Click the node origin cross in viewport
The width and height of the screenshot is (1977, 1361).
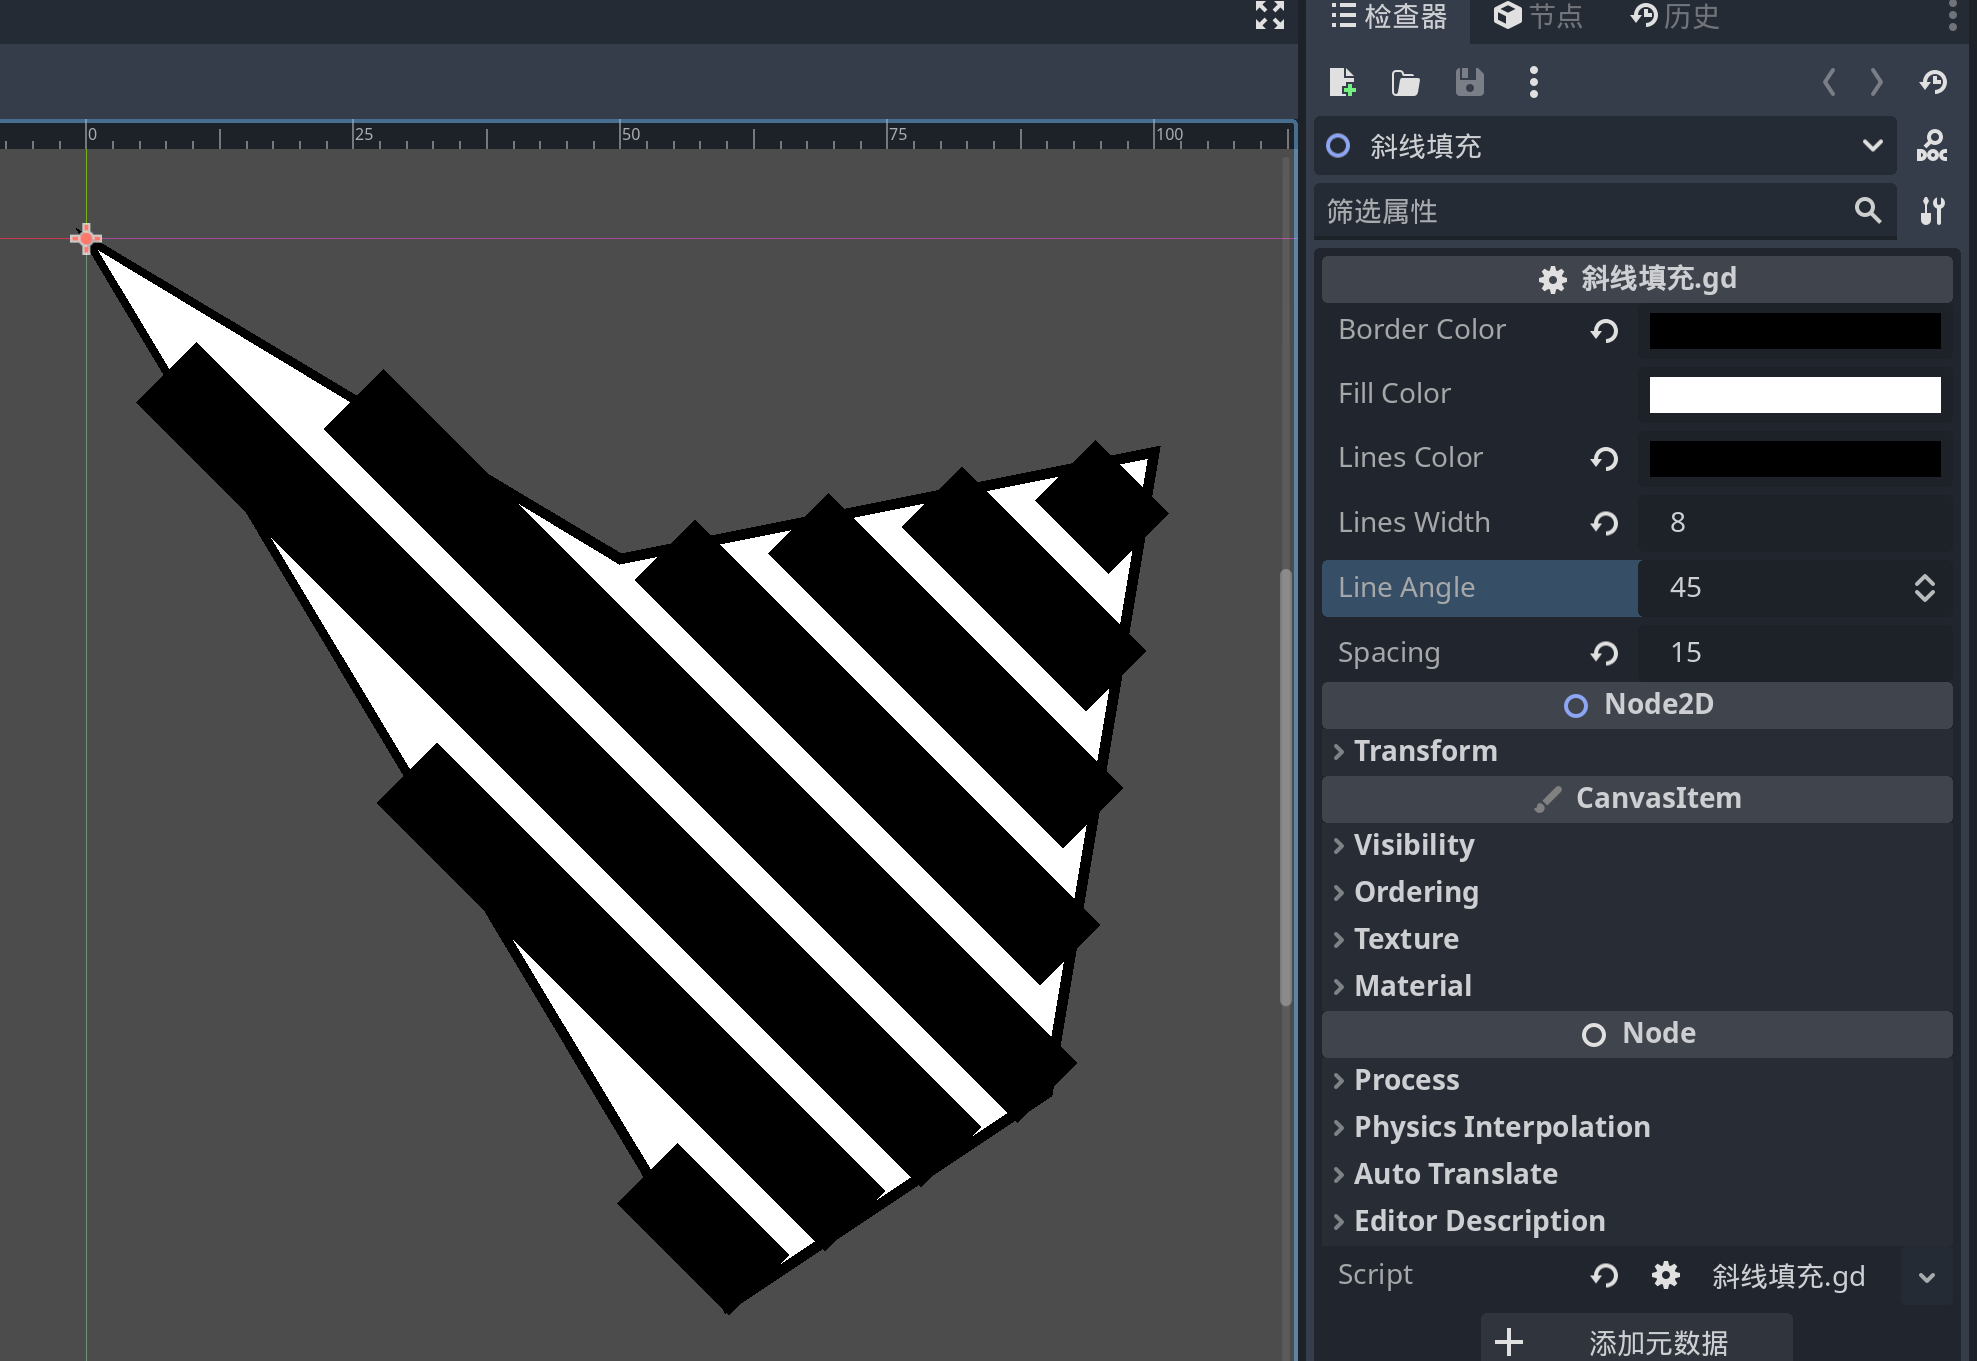pos(86,238)
